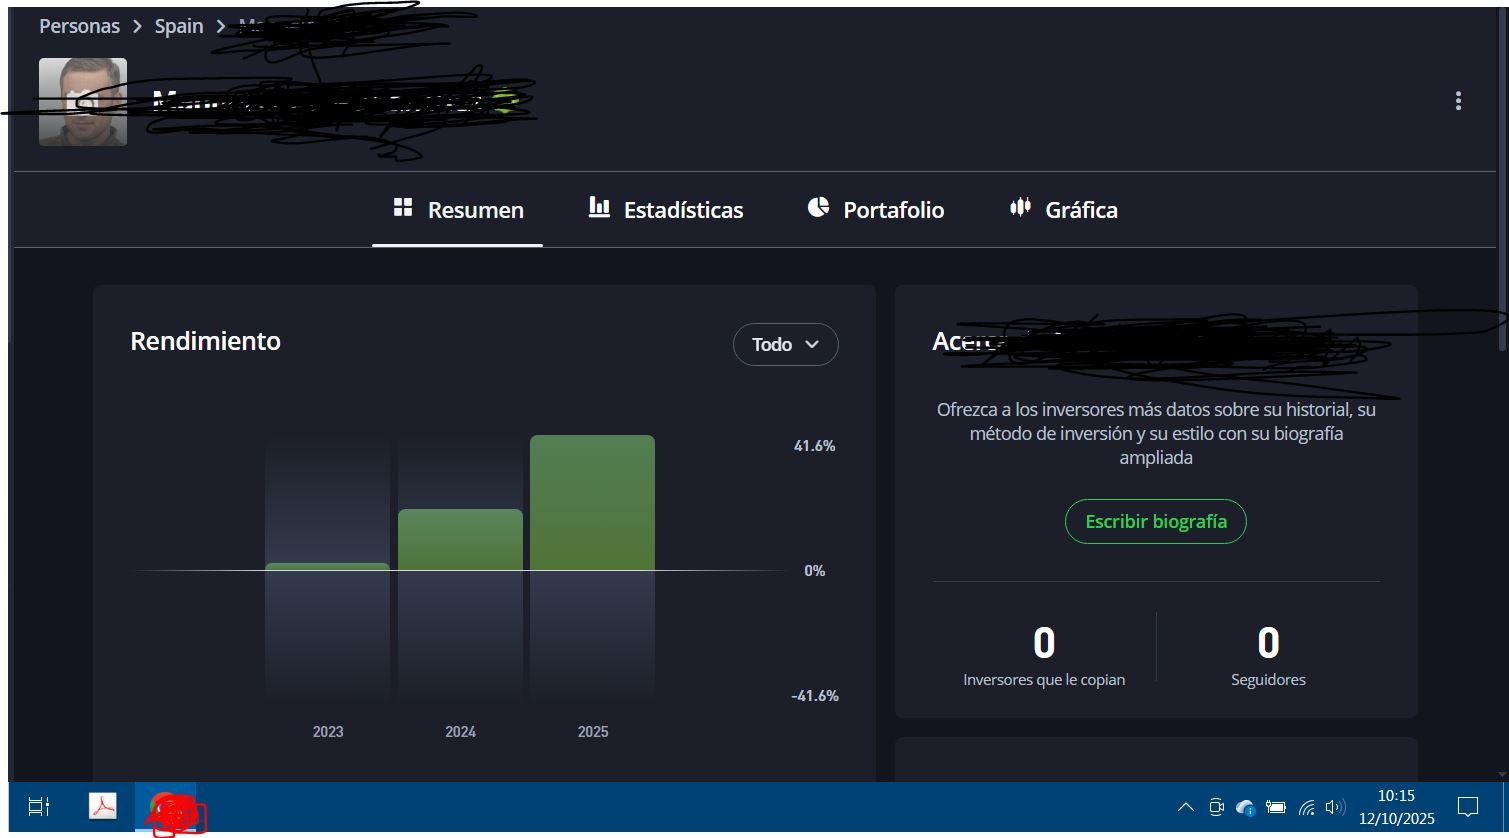This screenshot has height=838, width=1509.
Task: Open the three-dot options menu
Action: (1458, 101)
